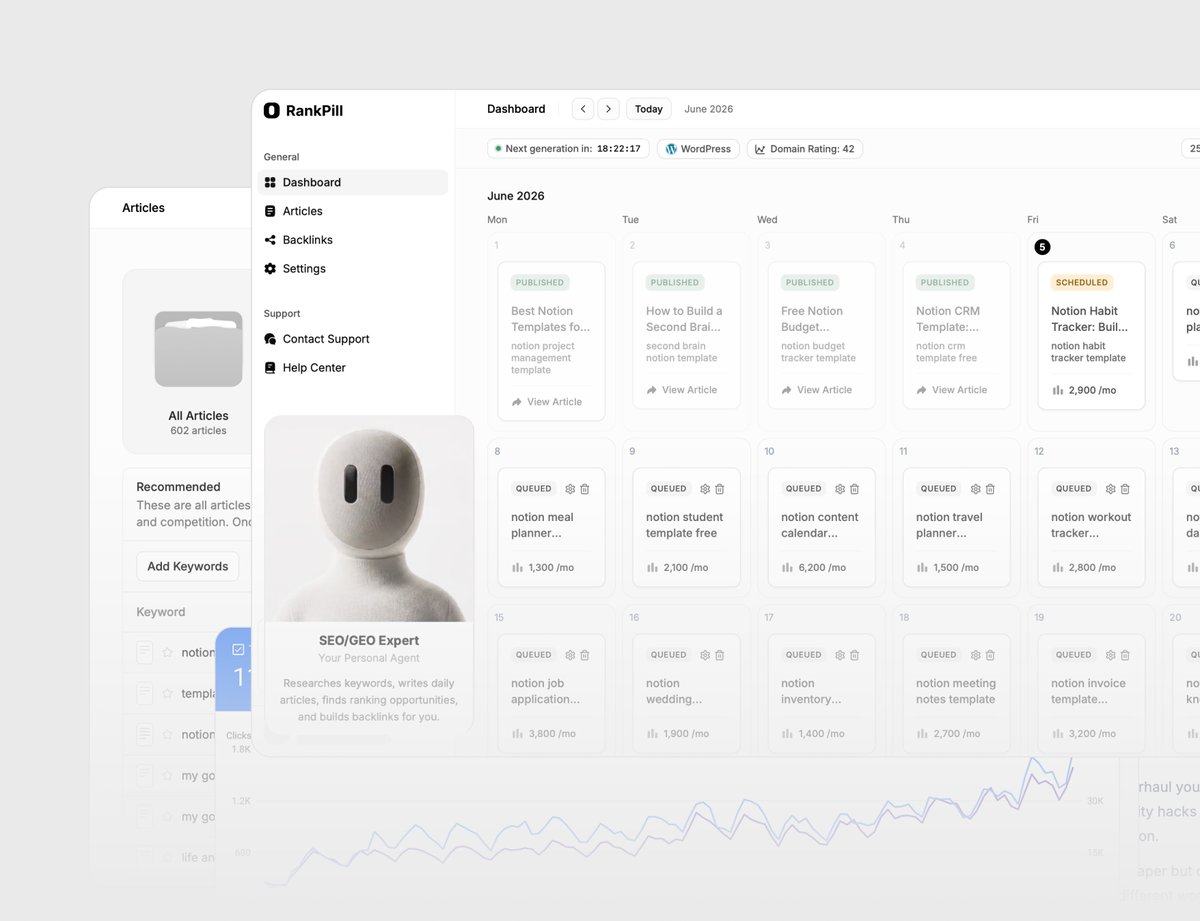Open Contact Support in the sidebar
Viewport: 1200px width, 921px height.
point(353,339)
